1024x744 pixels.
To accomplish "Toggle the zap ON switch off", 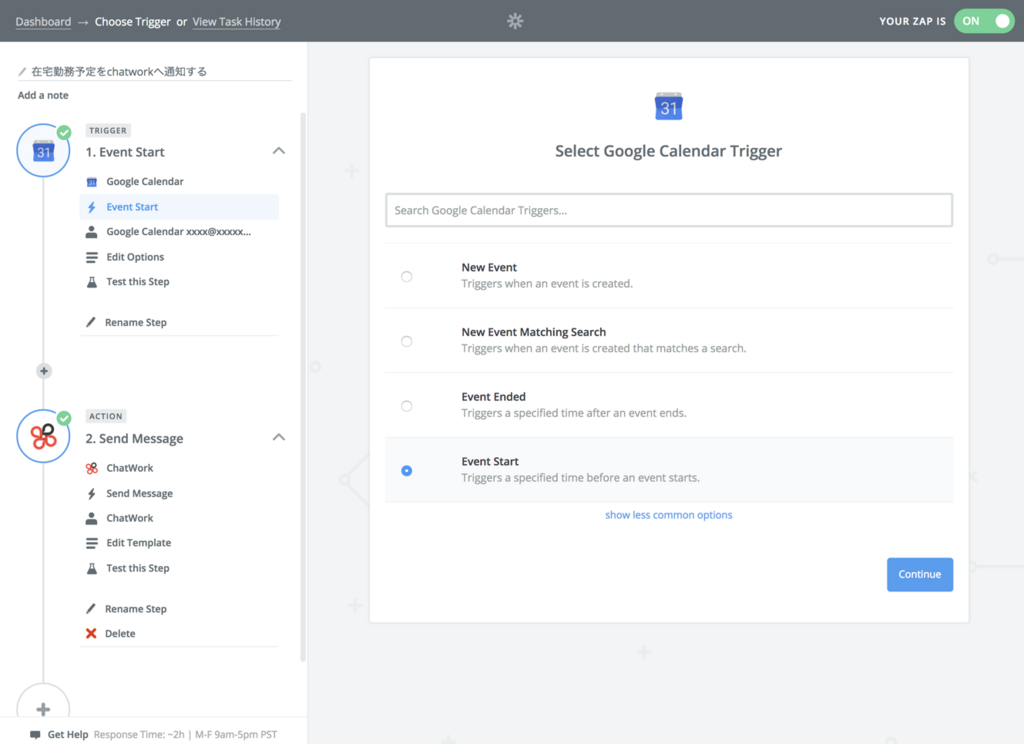I will [984, 21].
